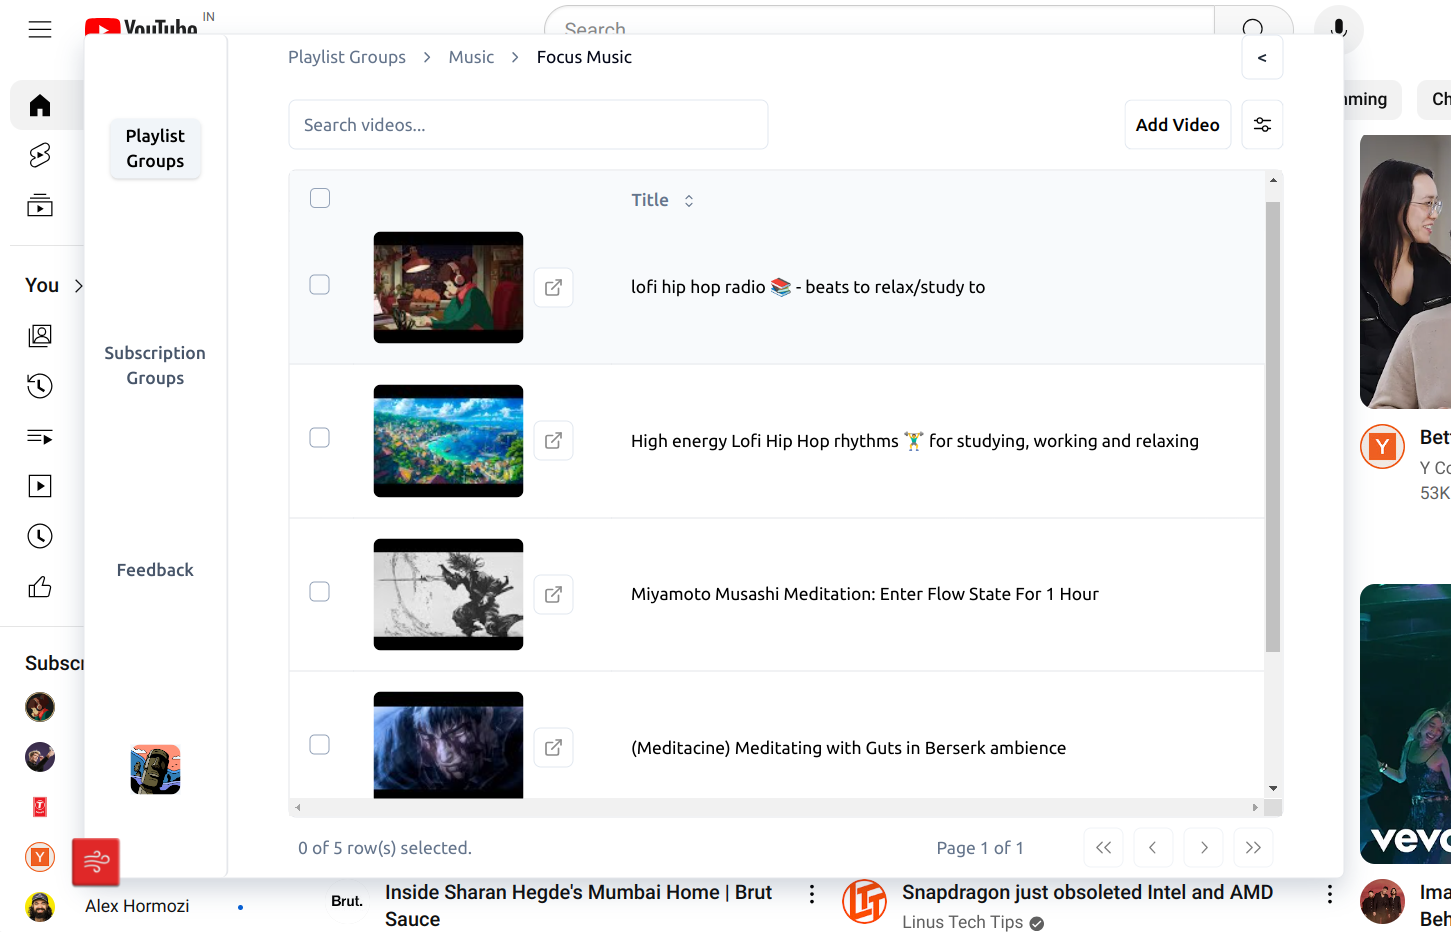The height and width of the screenshot is (932, 1451).
Task: Go to previous page button
Action: coord(1153,848)
